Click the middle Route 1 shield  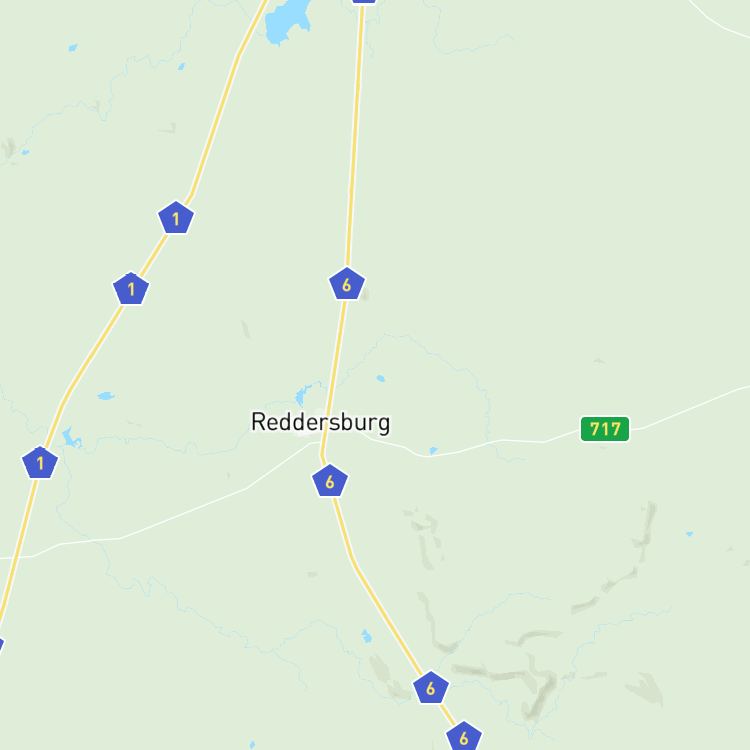click(131, 288)
